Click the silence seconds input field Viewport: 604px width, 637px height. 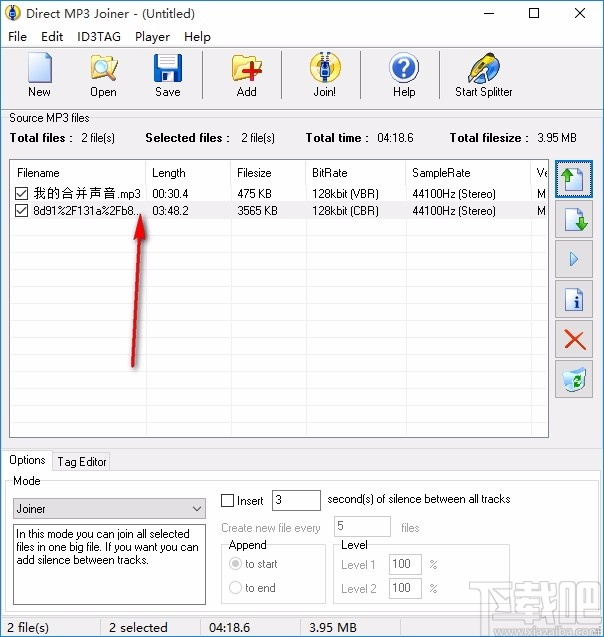[x=296, y=500]
